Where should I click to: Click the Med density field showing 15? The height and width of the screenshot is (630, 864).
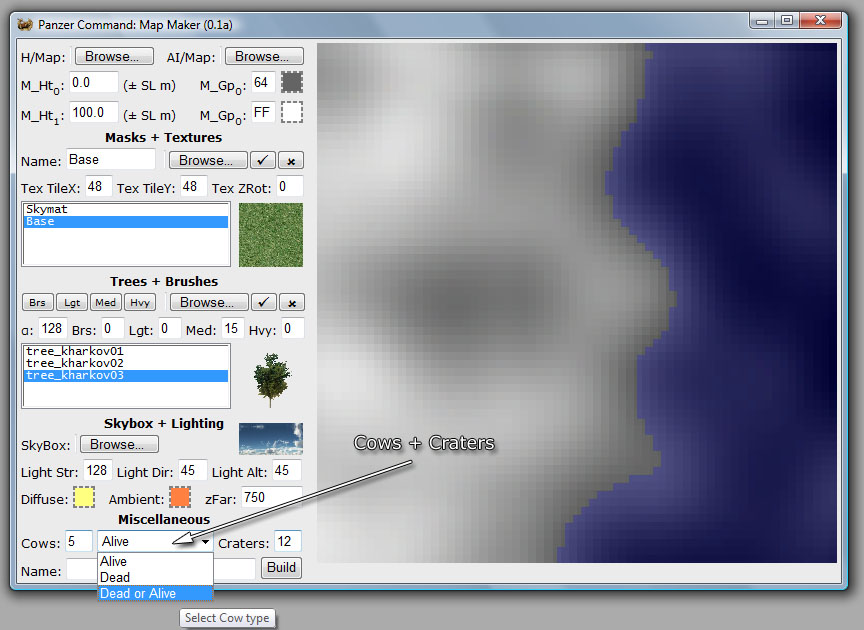pos(233,329)
